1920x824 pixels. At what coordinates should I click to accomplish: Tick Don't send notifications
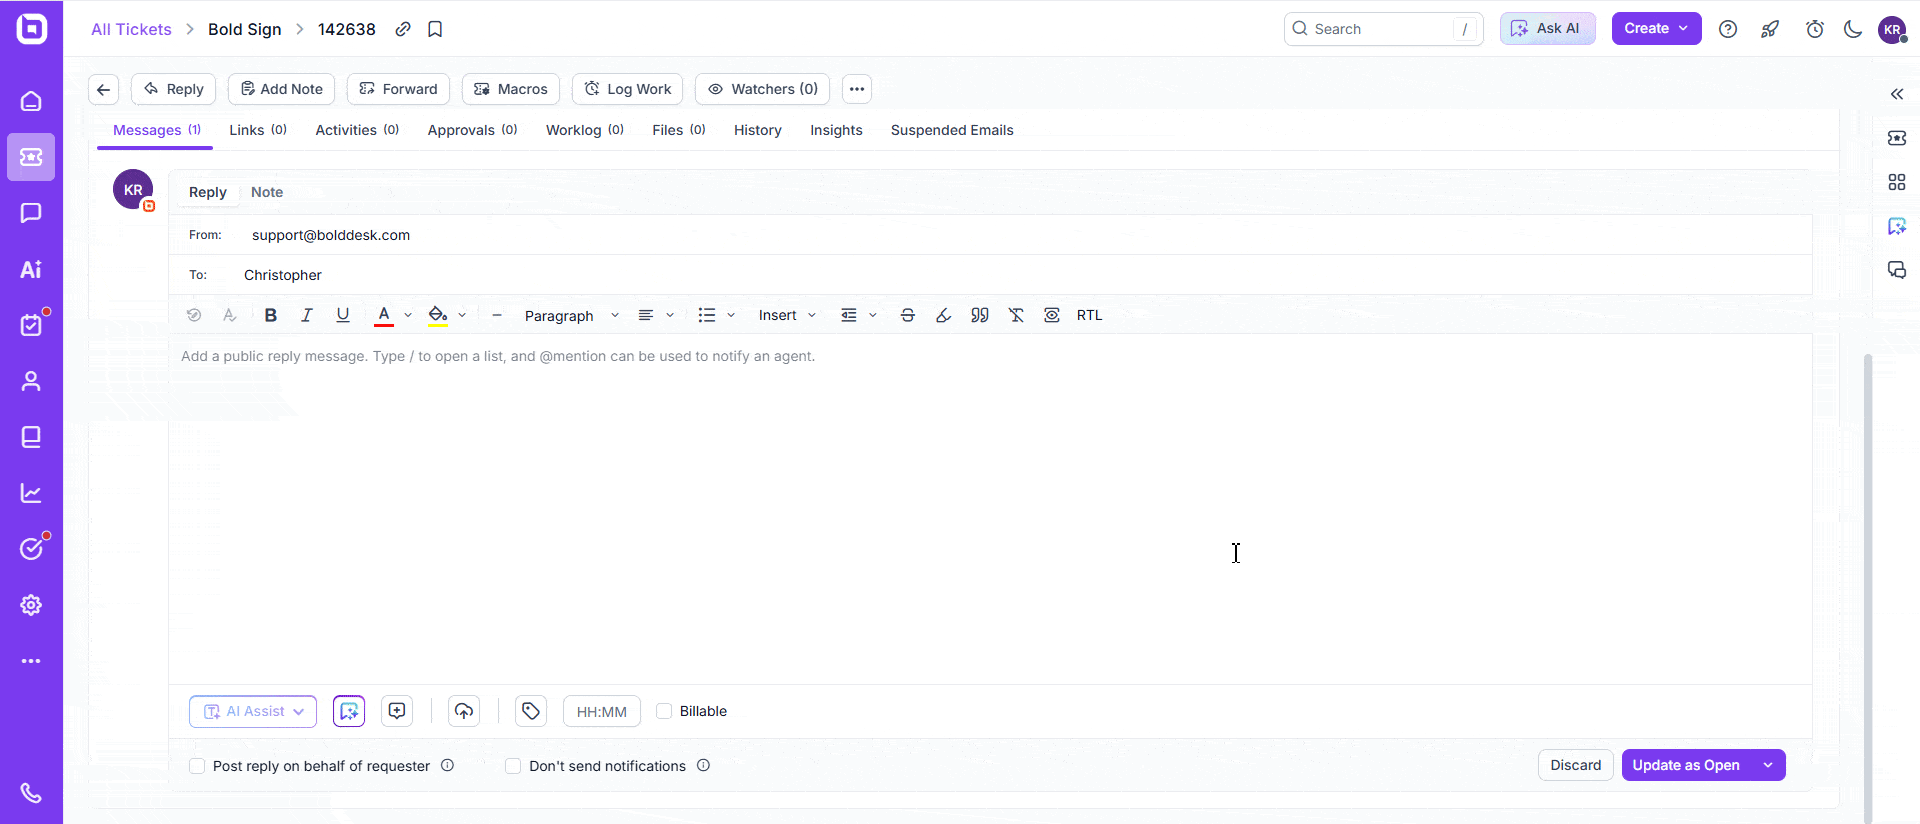[x=513, y=766]
